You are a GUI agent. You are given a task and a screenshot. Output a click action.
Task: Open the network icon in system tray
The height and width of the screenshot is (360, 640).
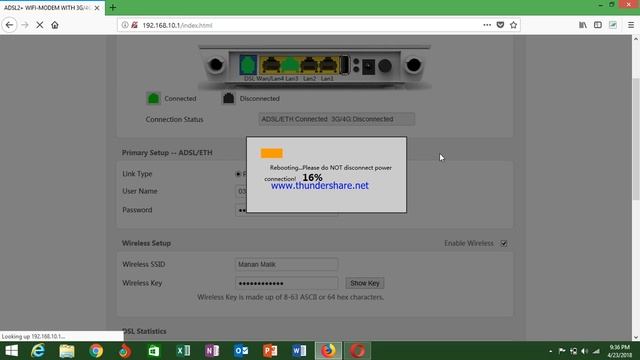(596, 351)
